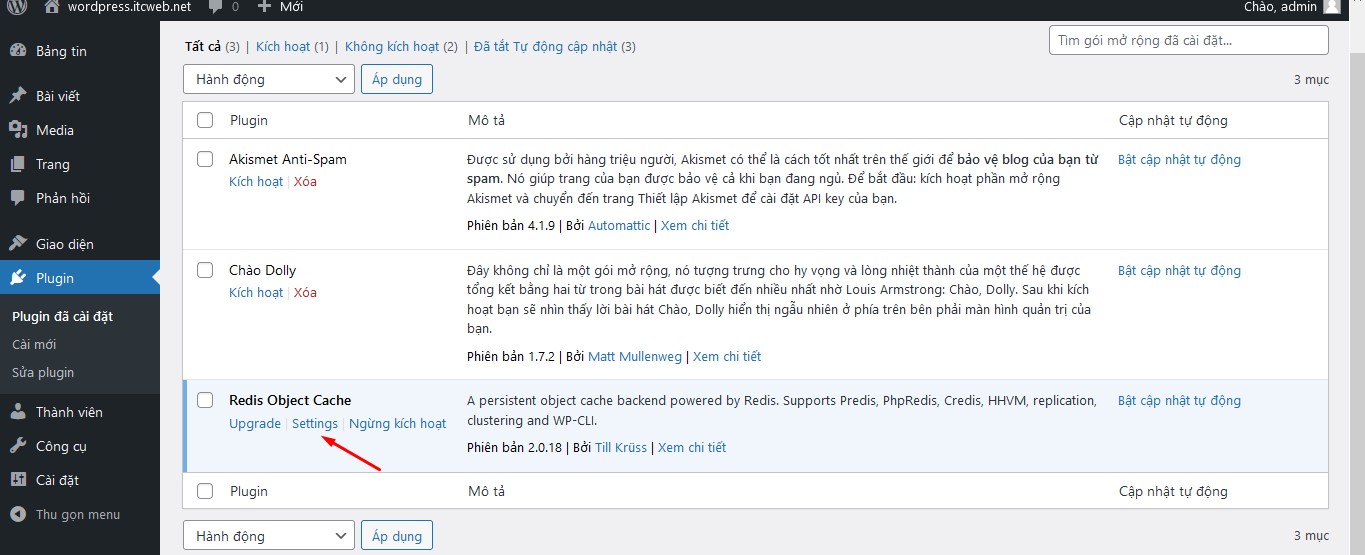Open the top Hành động bulk dropdown

(268, 79)
